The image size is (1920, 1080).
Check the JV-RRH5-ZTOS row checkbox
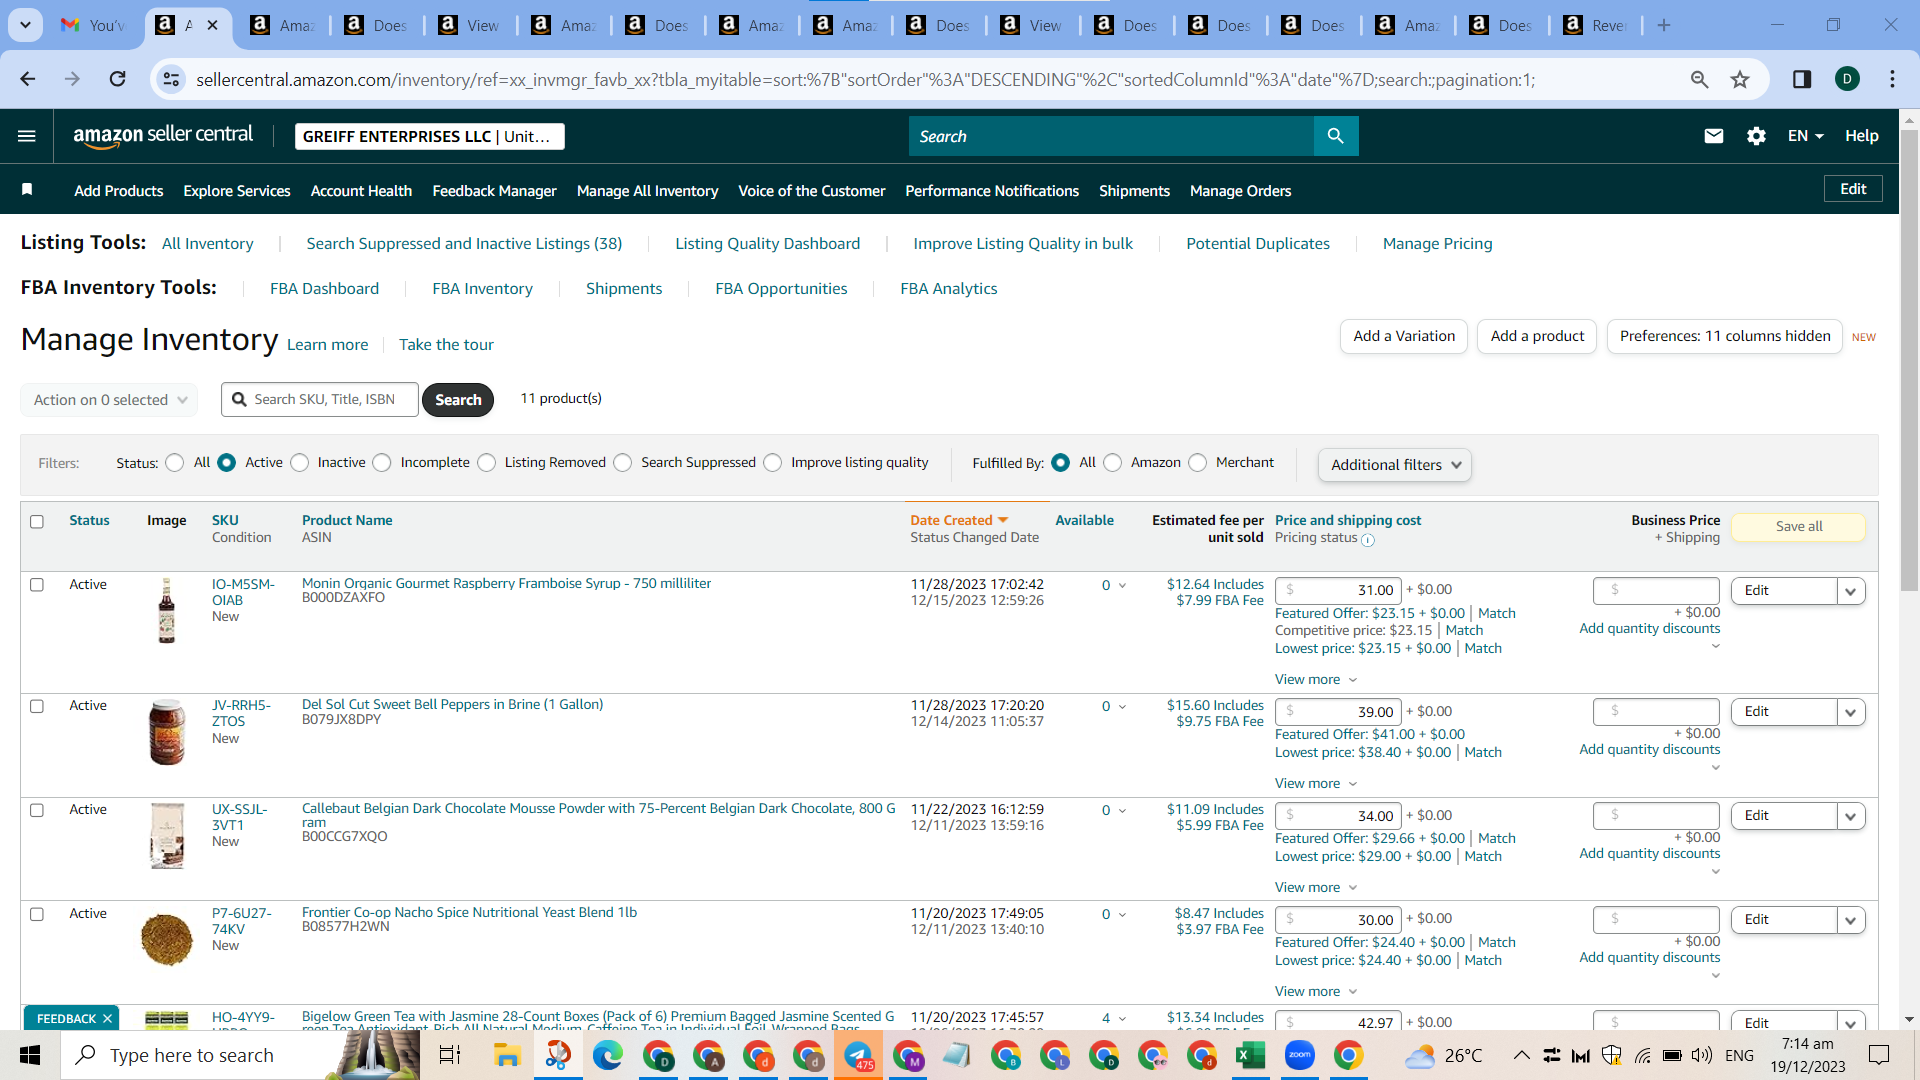(x=37, y=706)
